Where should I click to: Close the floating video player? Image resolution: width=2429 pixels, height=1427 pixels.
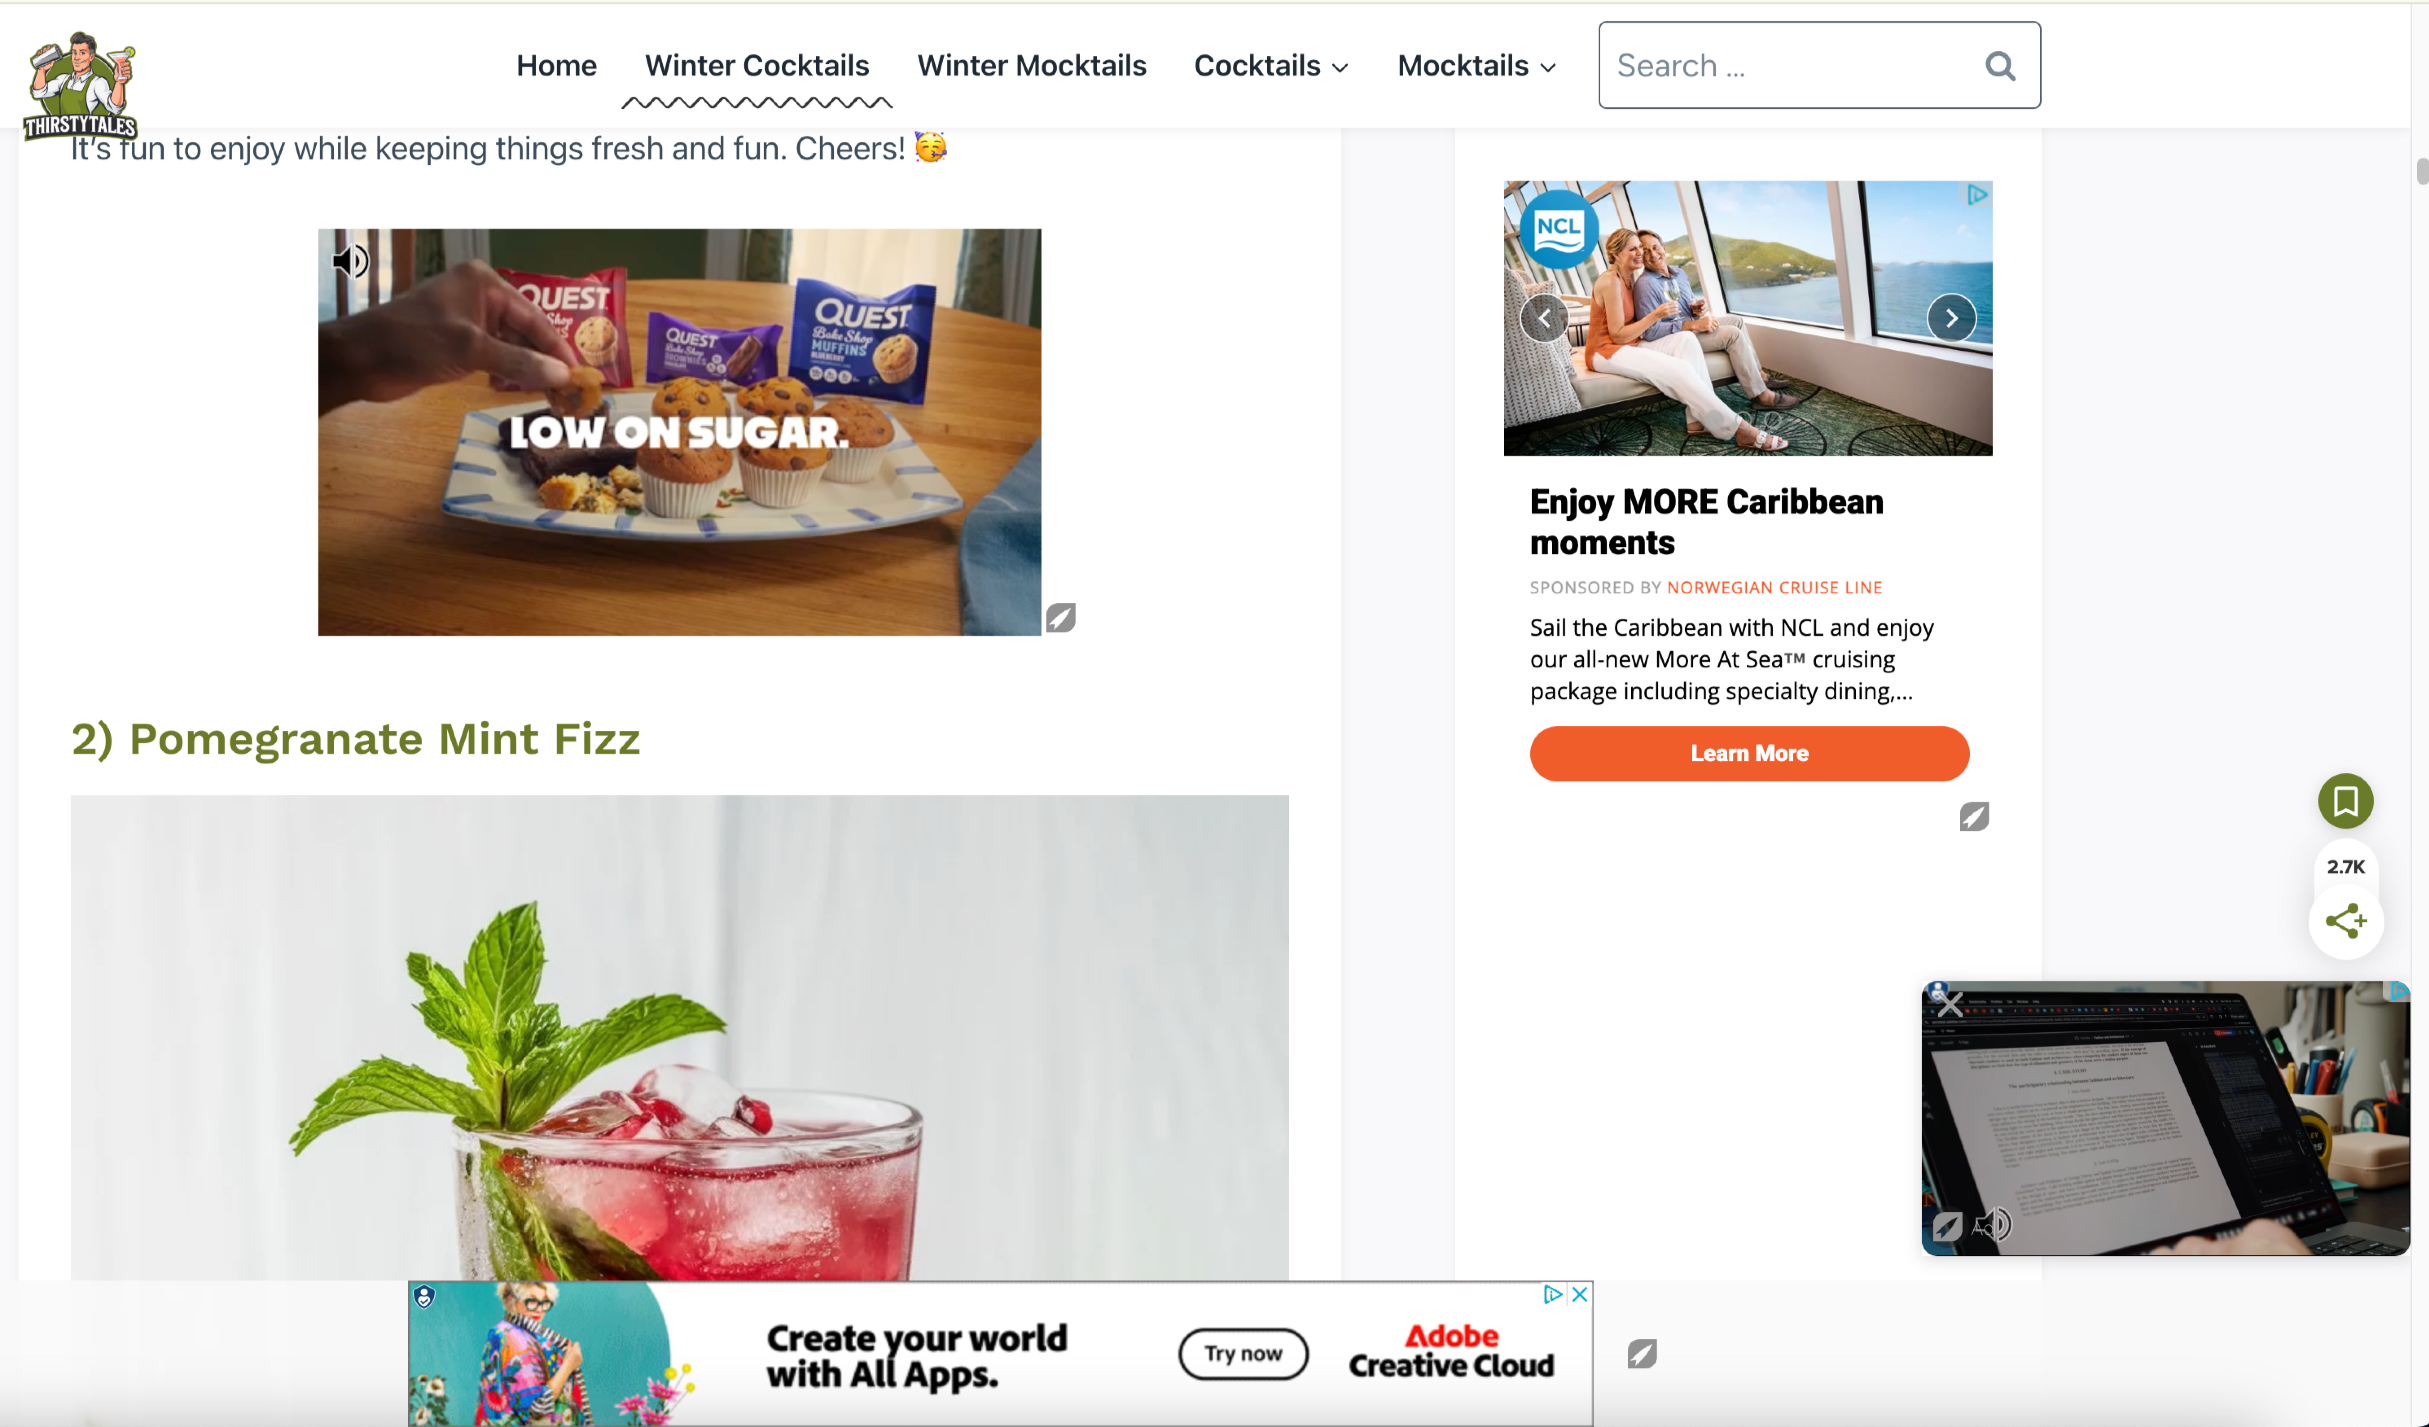click(x=1949, y=1003)
